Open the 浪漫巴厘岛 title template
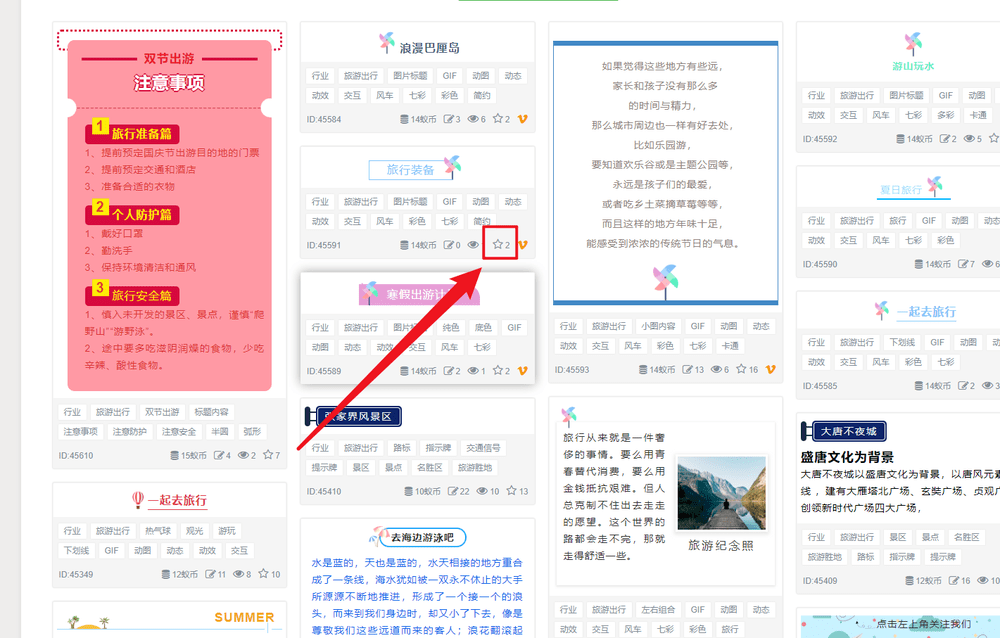 [418, 46]
